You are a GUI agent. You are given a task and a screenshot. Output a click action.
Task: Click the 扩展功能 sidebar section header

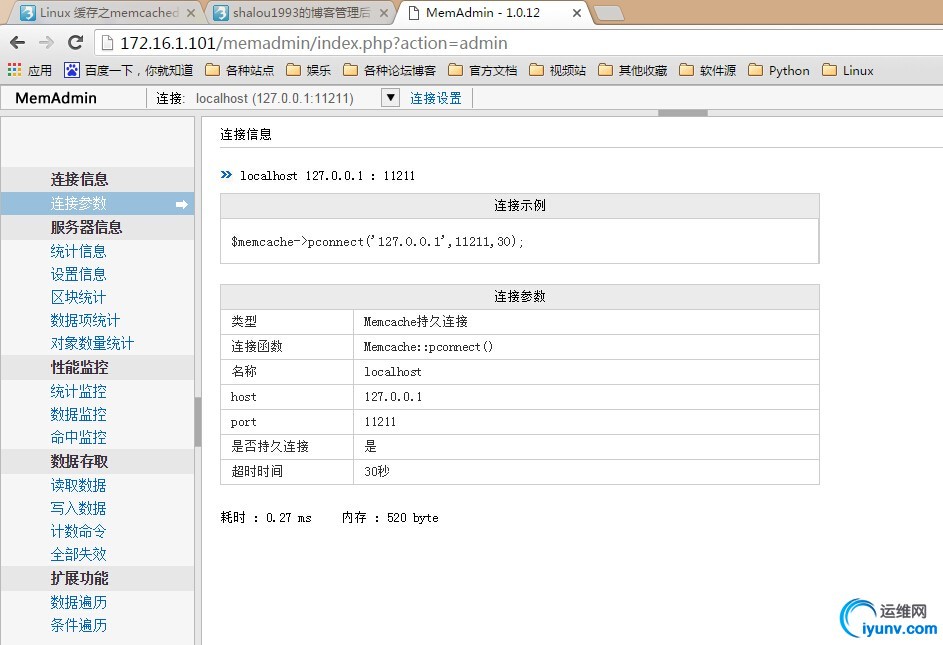pos(97,578)
